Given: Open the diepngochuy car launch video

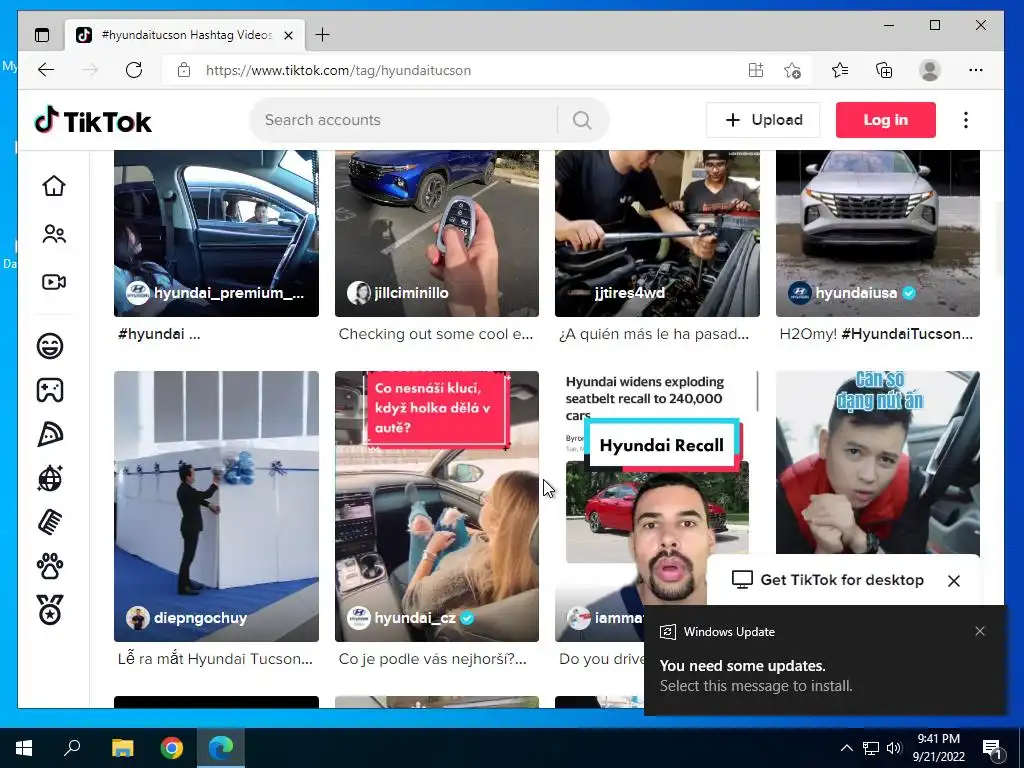Looking at the screenshot, I should [x=216, y=506].
